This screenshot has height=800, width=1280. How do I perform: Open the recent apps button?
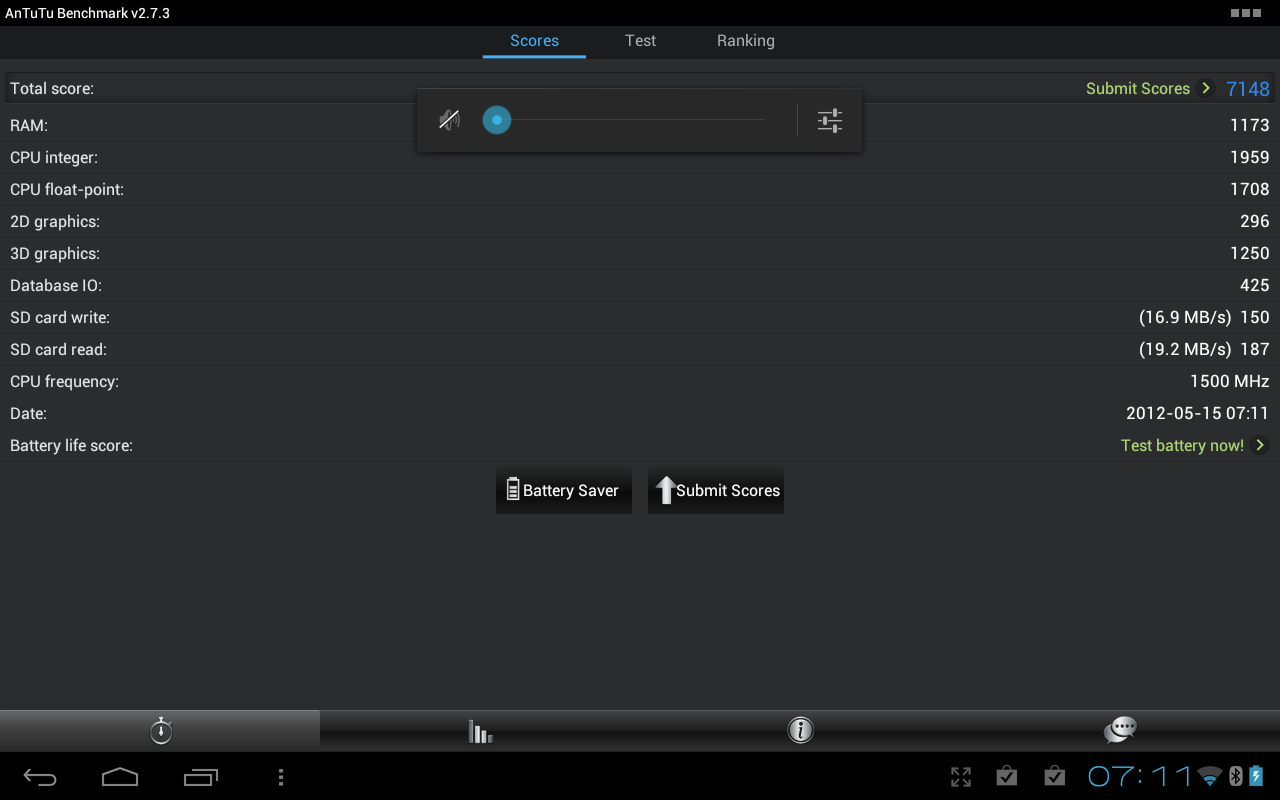click(201, 777)
